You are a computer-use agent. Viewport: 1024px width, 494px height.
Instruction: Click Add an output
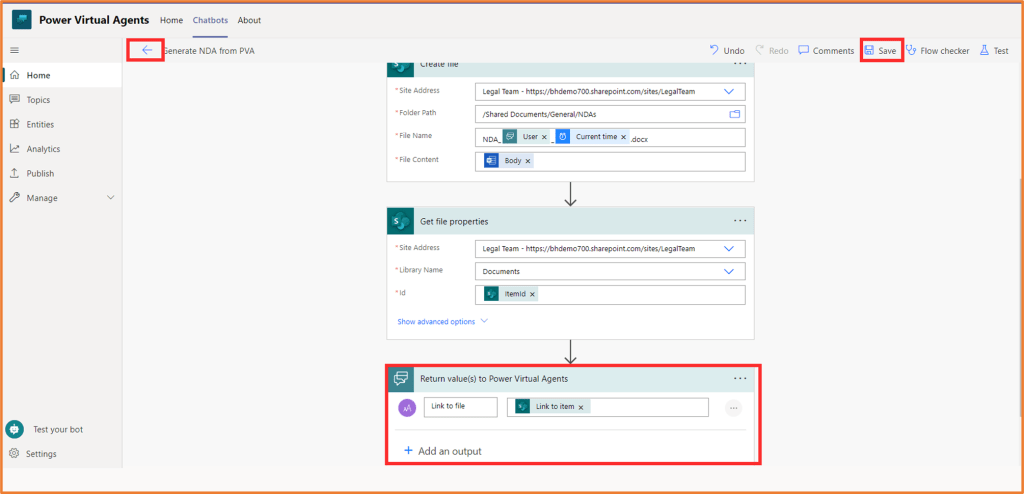pos(442,451)
